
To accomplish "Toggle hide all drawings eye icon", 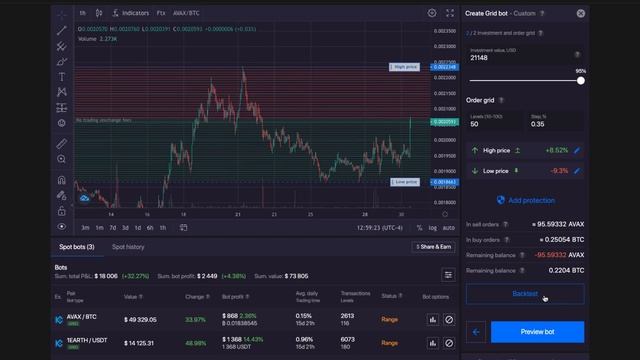I will coord(62,227).
